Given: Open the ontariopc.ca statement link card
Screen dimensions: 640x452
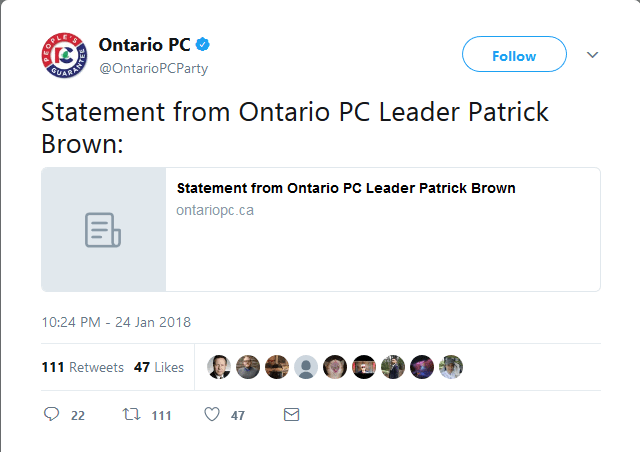Looking at the screenshot, I should tap(320, 229).
